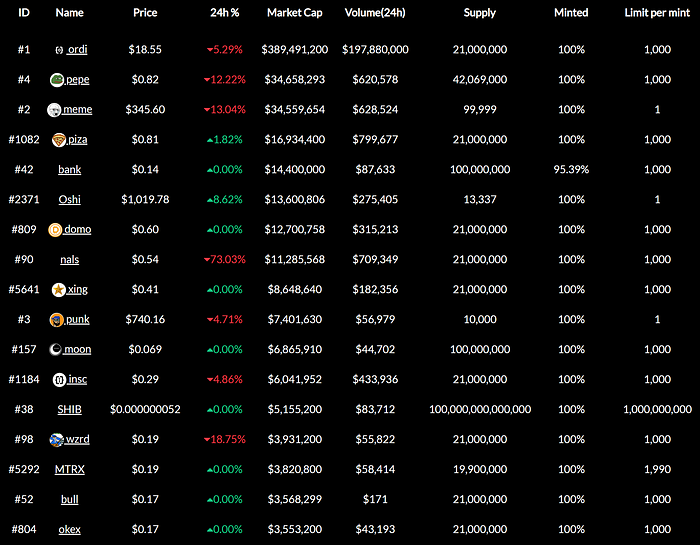This screenshot has height=545, width=700.
Task: Click the punk token icon
Action: coord(57,319)
